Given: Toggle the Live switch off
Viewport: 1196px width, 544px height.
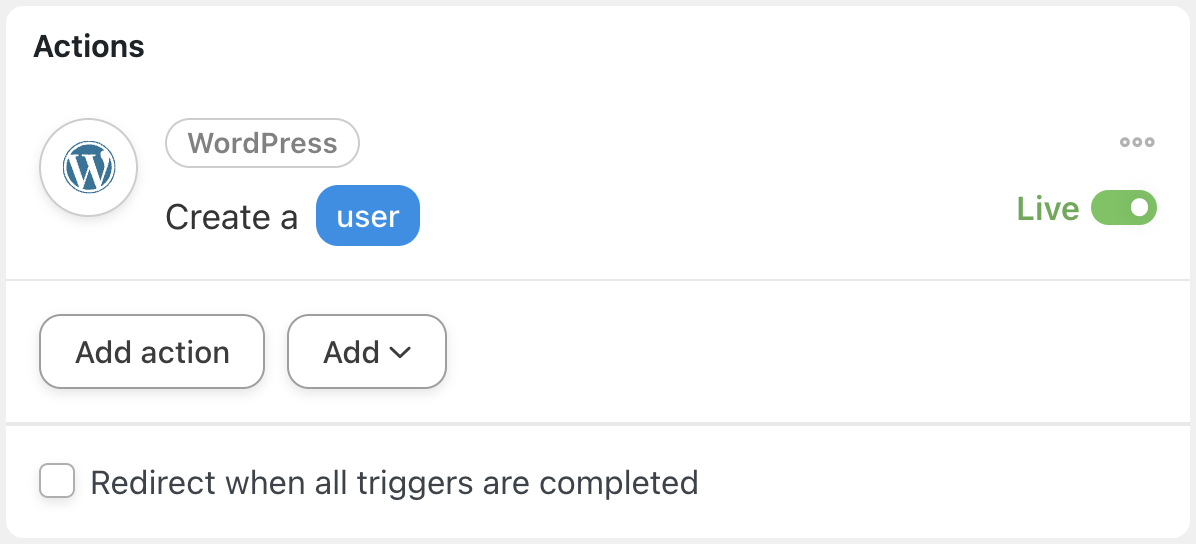Looking at the screenshot, I should pos(1123,208).
